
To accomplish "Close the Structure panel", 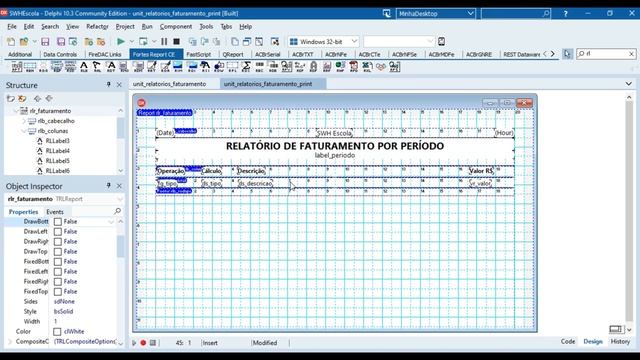I will pos(119,85).
